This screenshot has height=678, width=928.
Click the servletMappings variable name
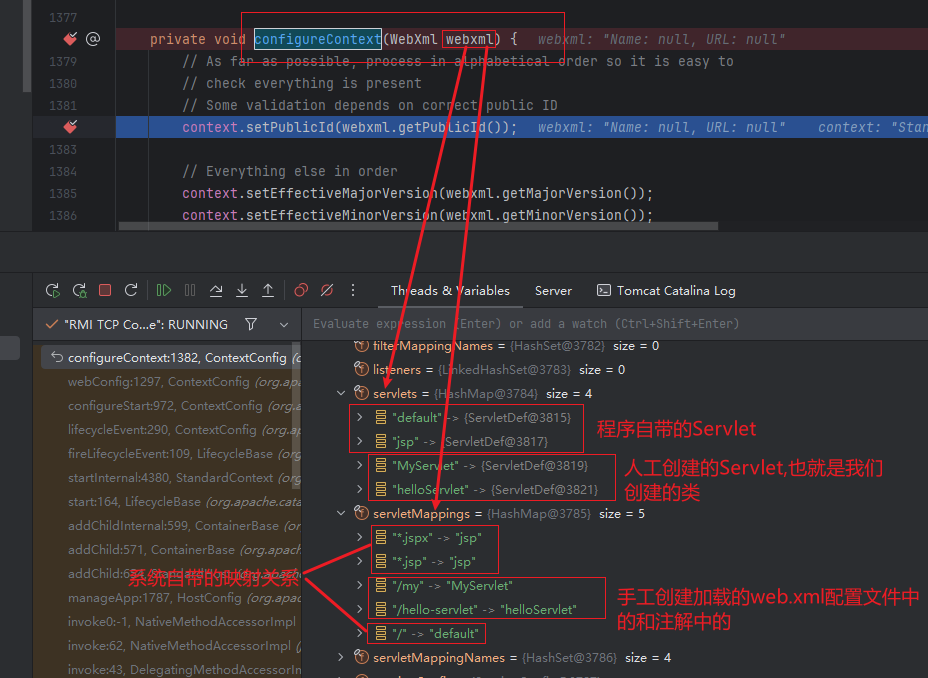(421, 514)
